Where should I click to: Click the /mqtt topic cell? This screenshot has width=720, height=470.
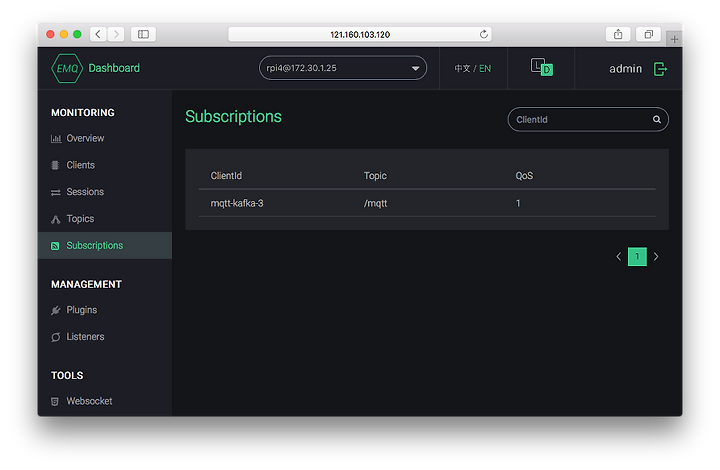point(376,203)
